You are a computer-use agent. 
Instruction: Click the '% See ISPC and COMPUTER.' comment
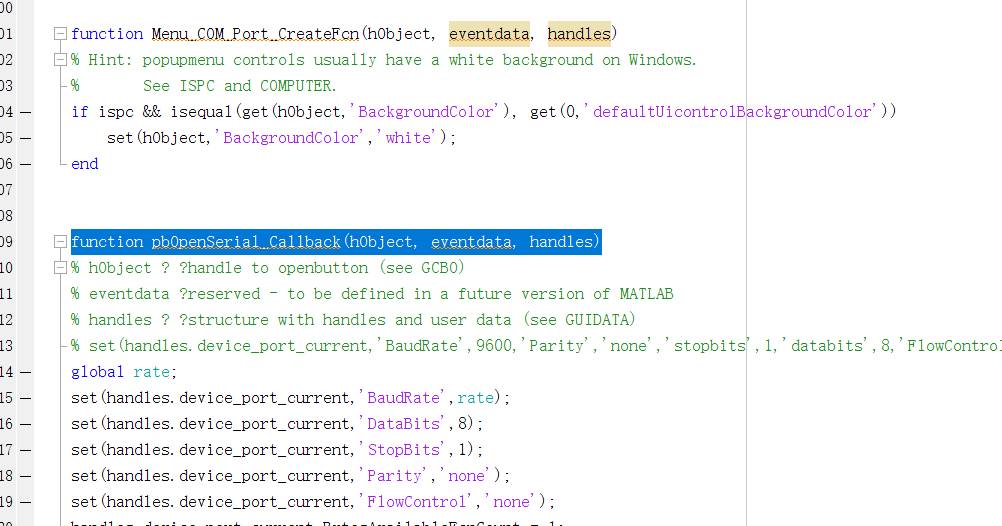point(203,86)
